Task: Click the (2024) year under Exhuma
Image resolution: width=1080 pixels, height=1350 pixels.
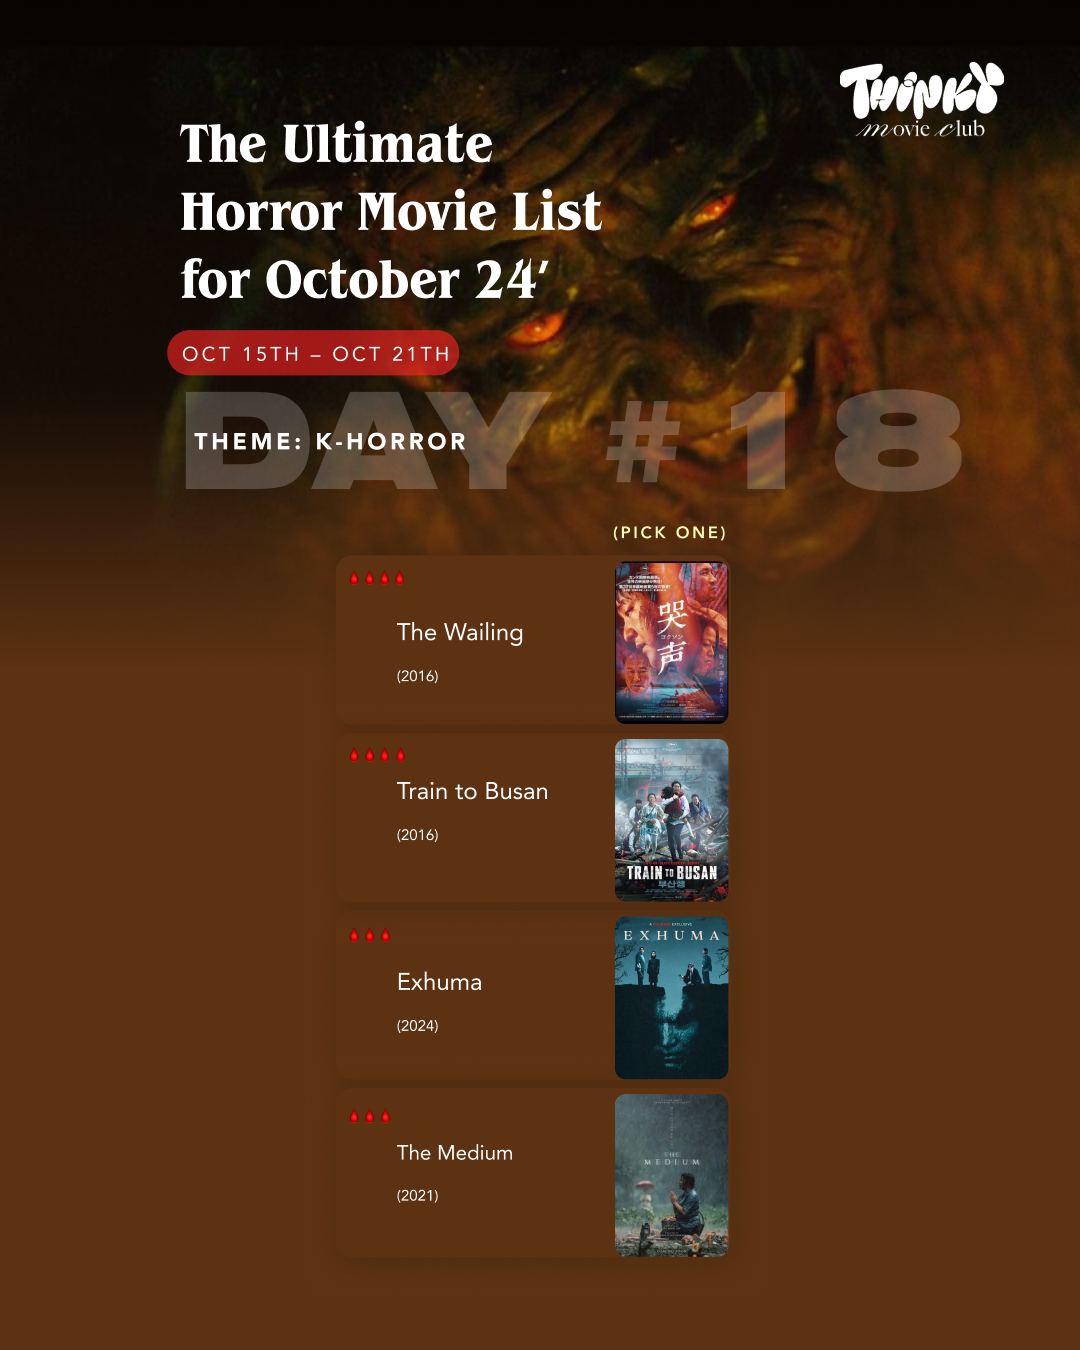Action: tap(417, 1026)
